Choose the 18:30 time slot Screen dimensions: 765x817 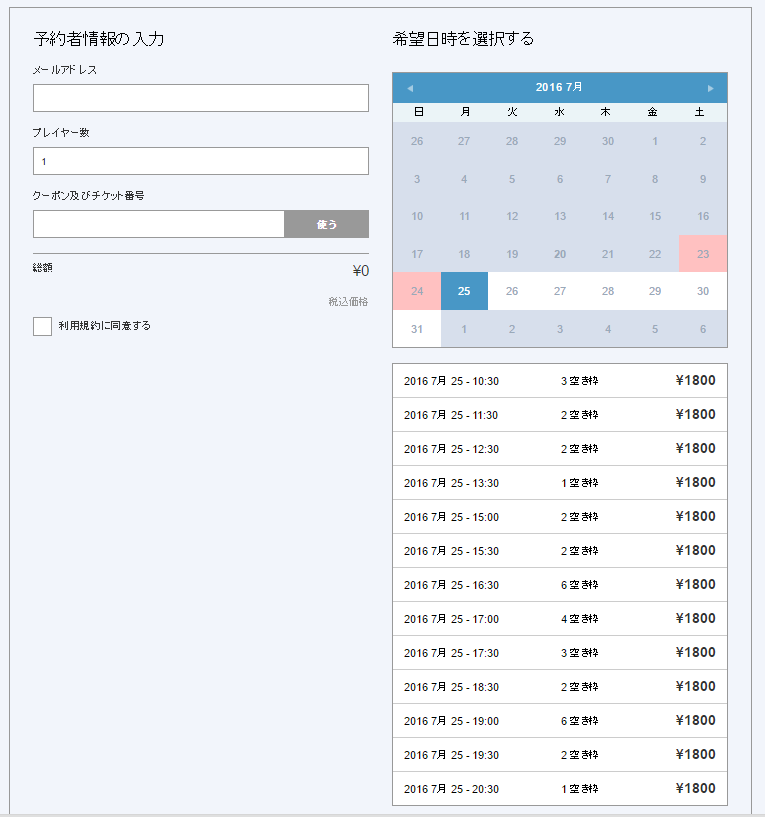point(560,687)
